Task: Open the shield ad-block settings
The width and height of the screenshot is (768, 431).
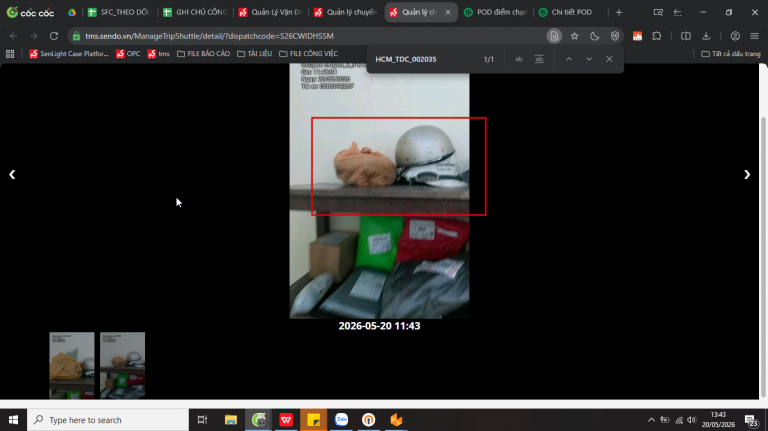Action: [x=615, y=36]
